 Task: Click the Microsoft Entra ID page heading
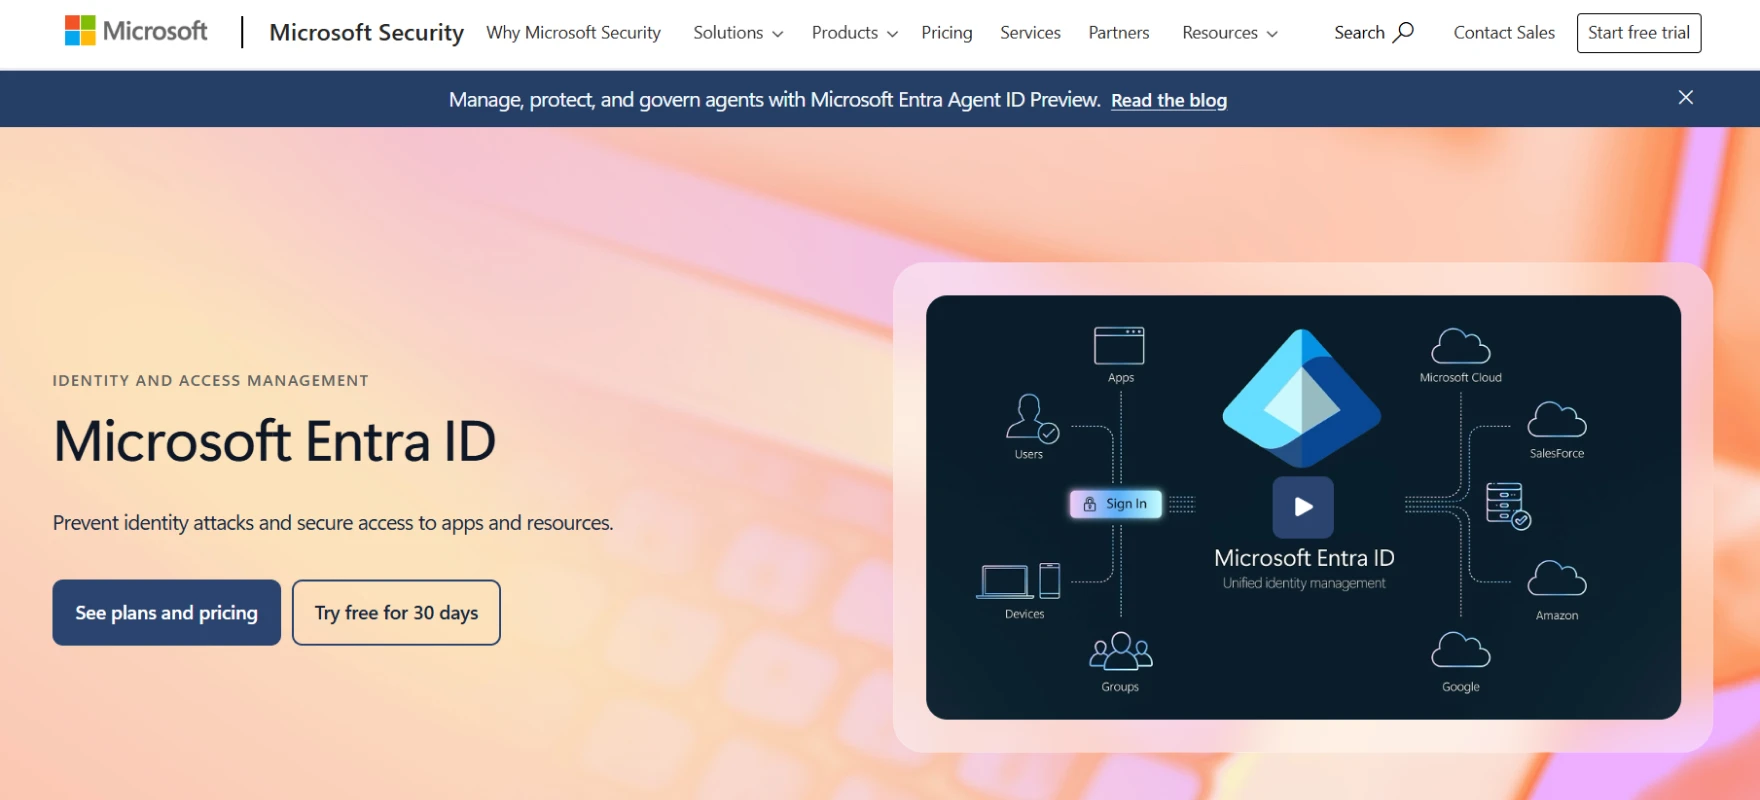pos(275,441)
